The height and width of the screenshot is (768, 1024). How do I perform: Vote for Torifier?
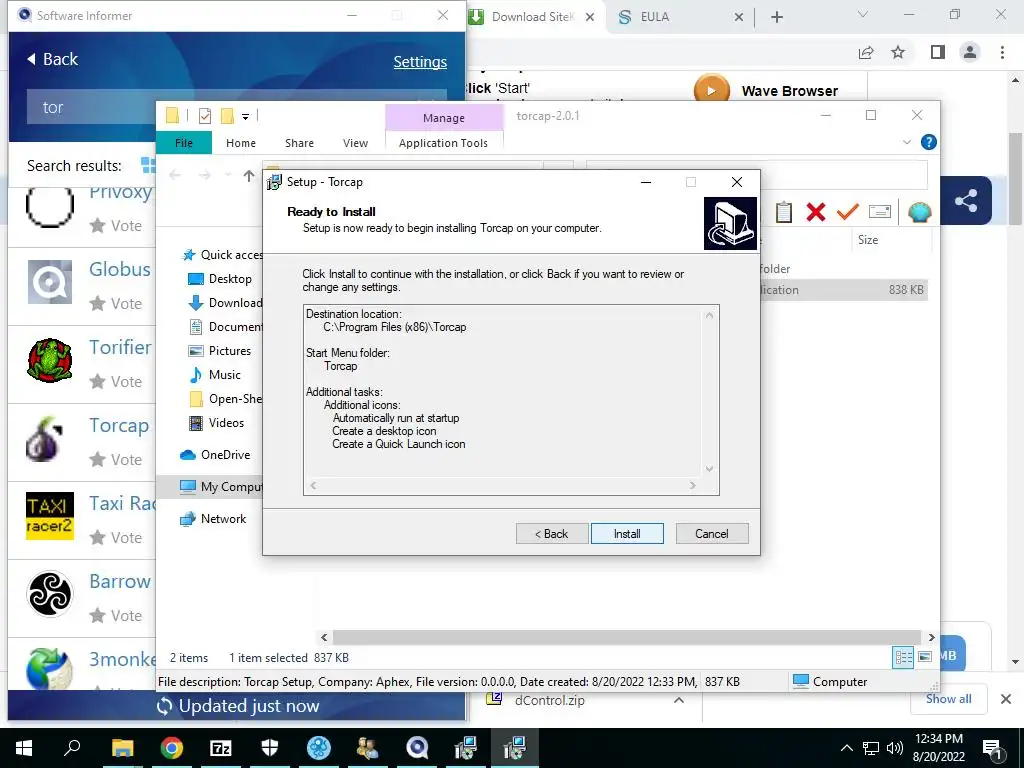(116, 381)
